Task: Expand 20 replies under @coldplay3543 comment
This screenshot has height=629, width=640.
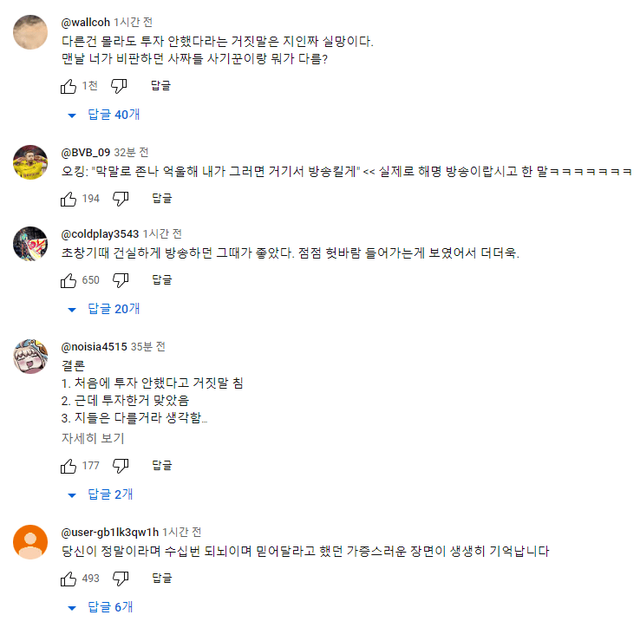Action: (x=105, y=309)
